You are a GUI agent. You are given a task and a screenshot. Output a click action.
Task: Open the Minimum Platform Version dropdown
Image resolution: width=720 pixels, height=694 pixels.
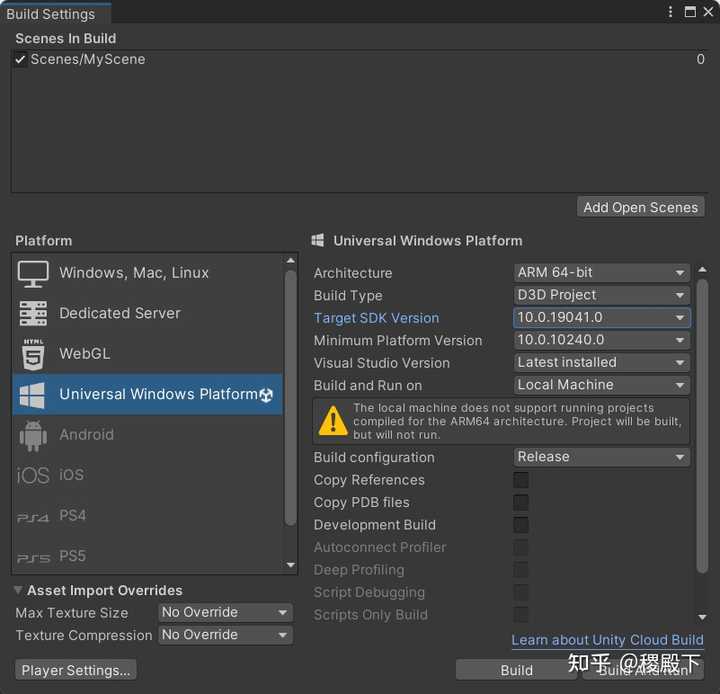(602, 340)
